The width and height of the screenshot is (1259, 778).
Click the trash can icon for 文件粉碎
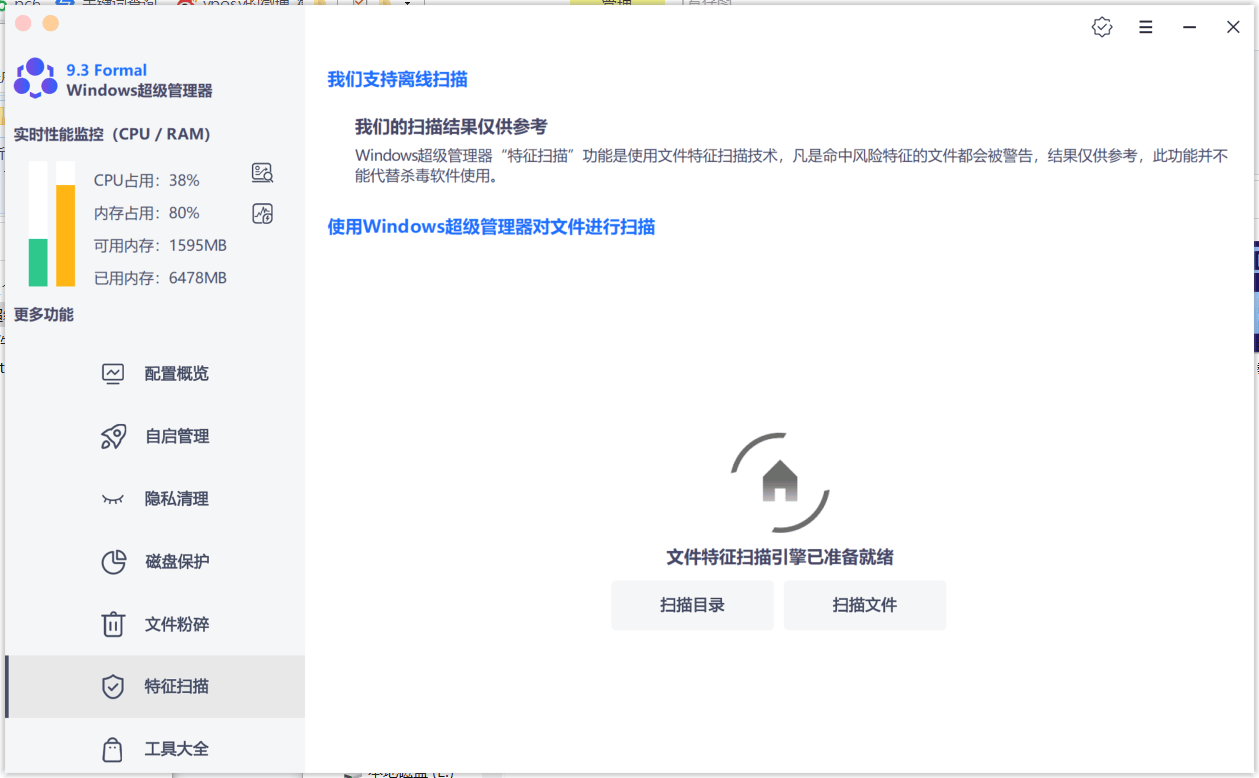(x=113, y=623)
